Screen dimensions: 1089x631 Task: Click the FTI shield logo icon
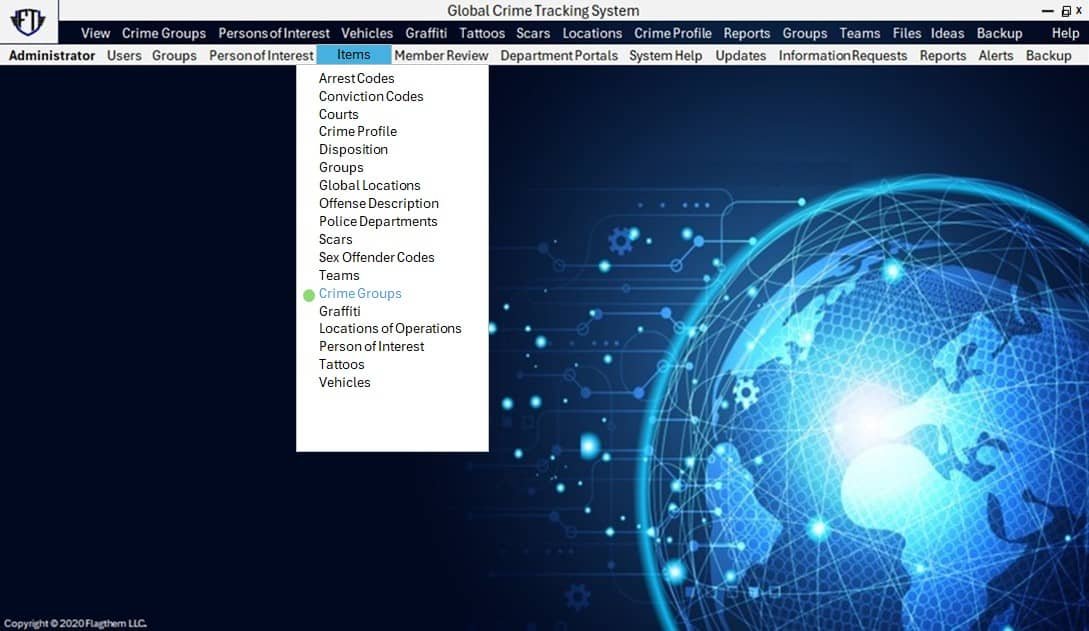coord(28,22)
